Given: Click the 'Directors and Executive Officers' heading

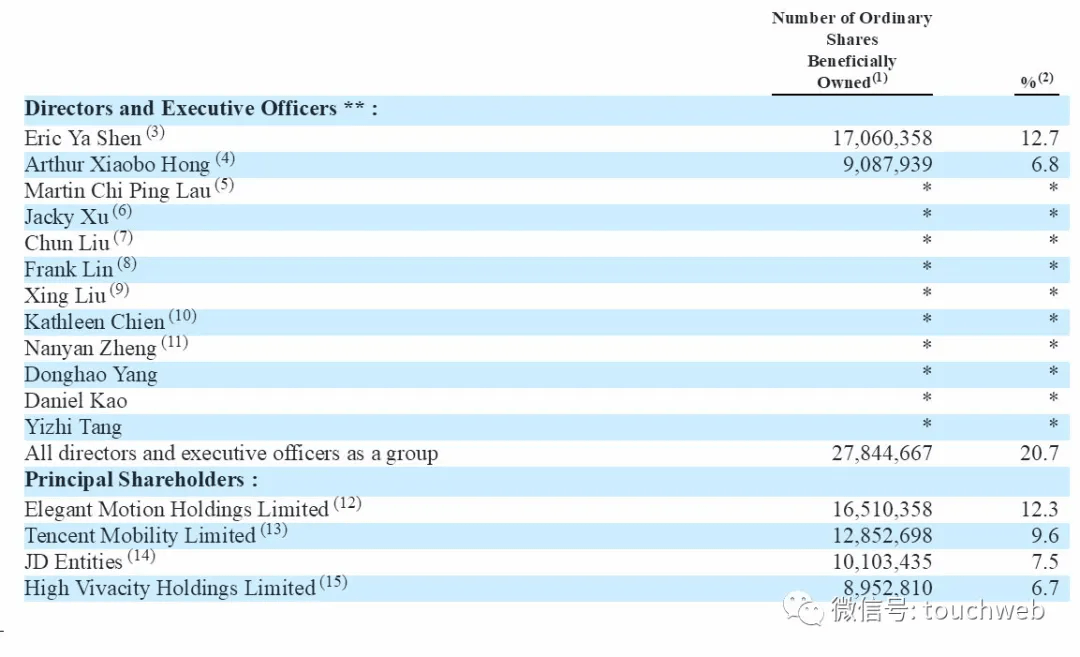Looking at the screenshot, I should tap(201, 109).
